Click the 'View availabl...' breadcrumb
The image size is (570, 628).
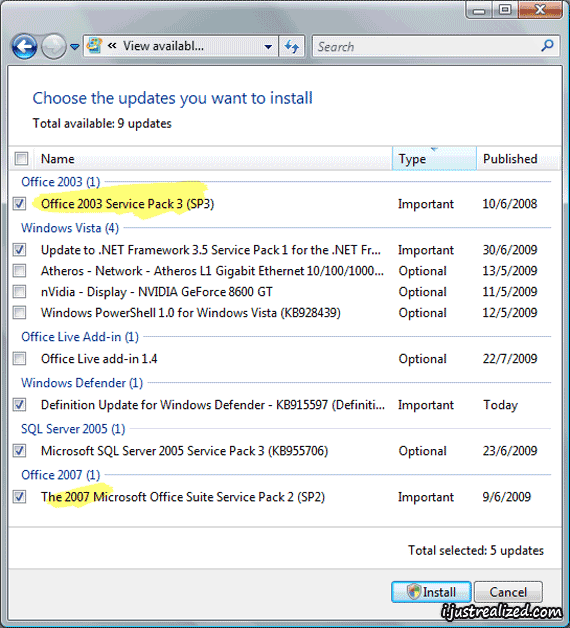(163, 46)
